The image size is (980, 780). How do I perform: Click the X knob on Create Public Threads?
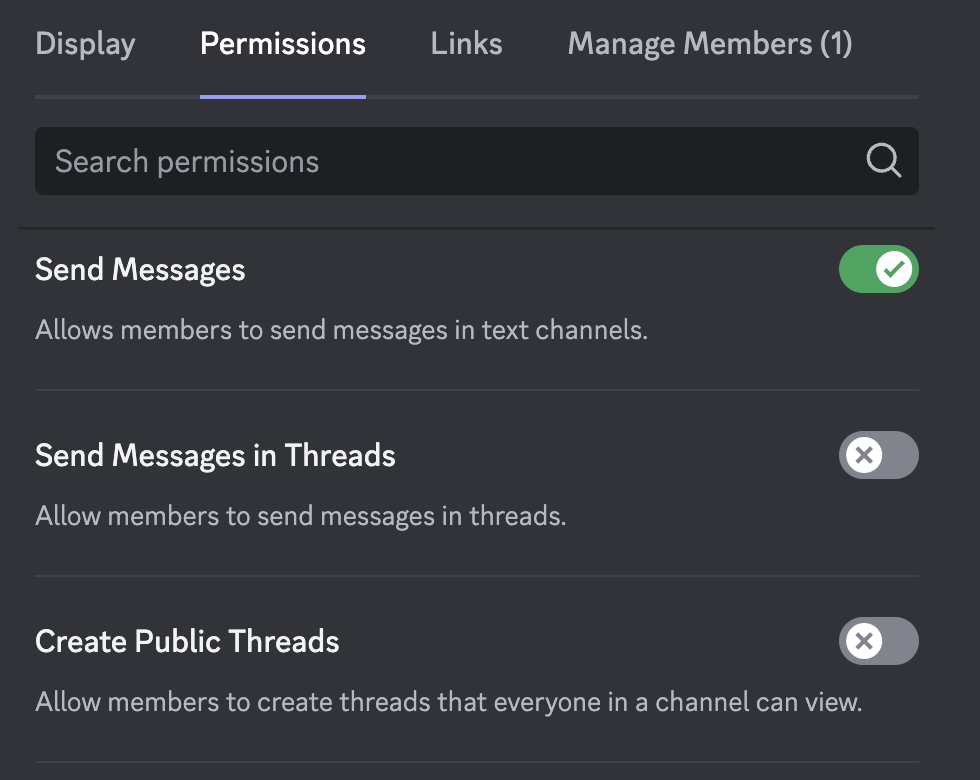pyautogui.click(x=864, y=641)
